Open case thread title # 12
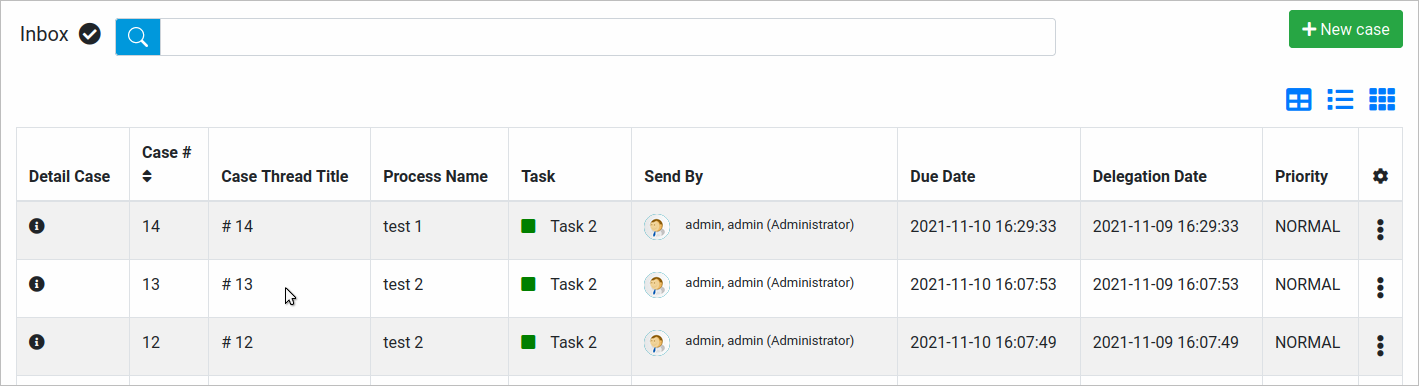This screenshot has width=1419, height=386. pos(237,342)
